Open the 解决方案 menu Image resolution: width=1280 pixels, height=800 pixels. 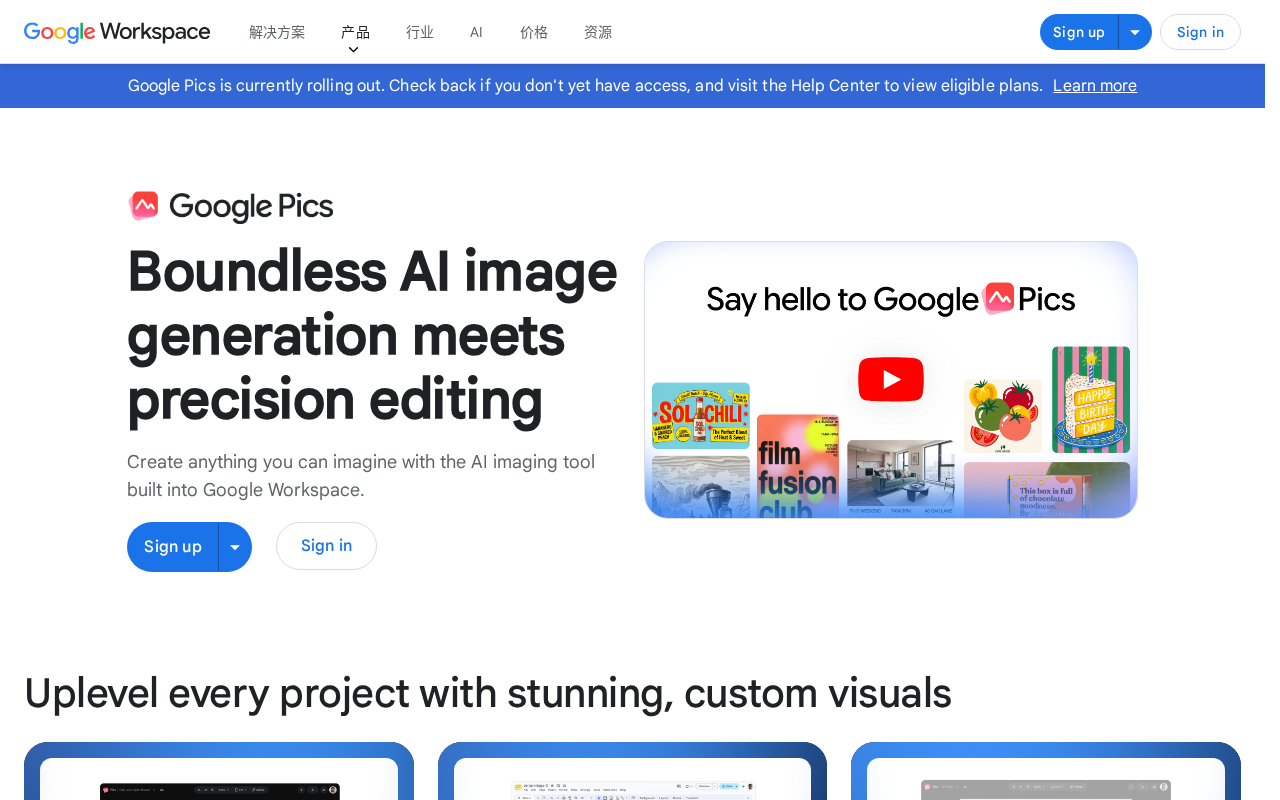(x=277, y=32)
